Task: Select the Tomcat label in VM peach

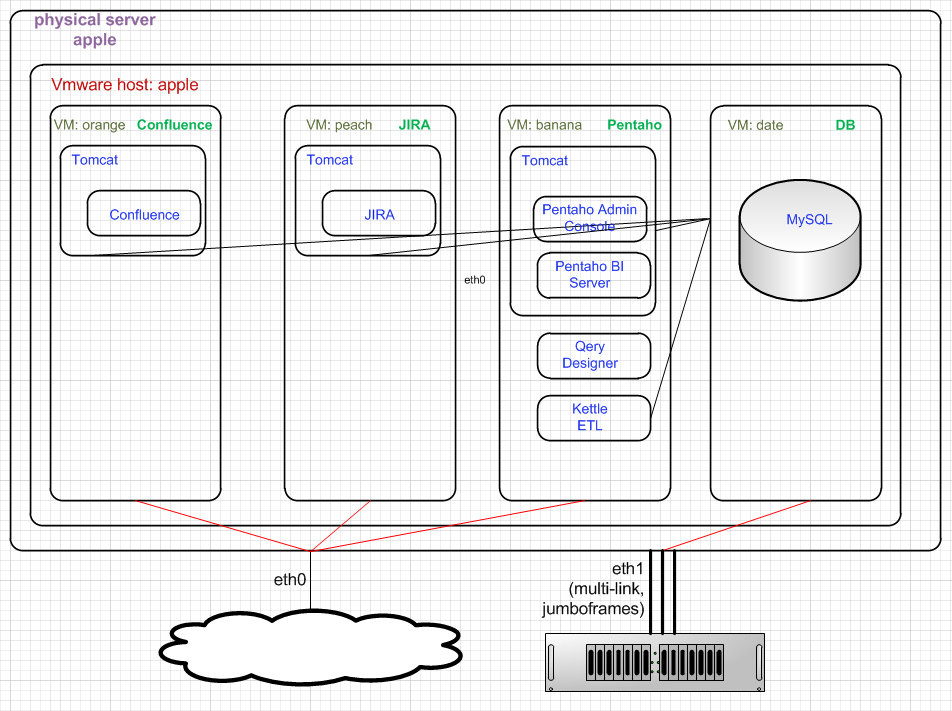Action: pyautogui.click(x=330, y=160)
